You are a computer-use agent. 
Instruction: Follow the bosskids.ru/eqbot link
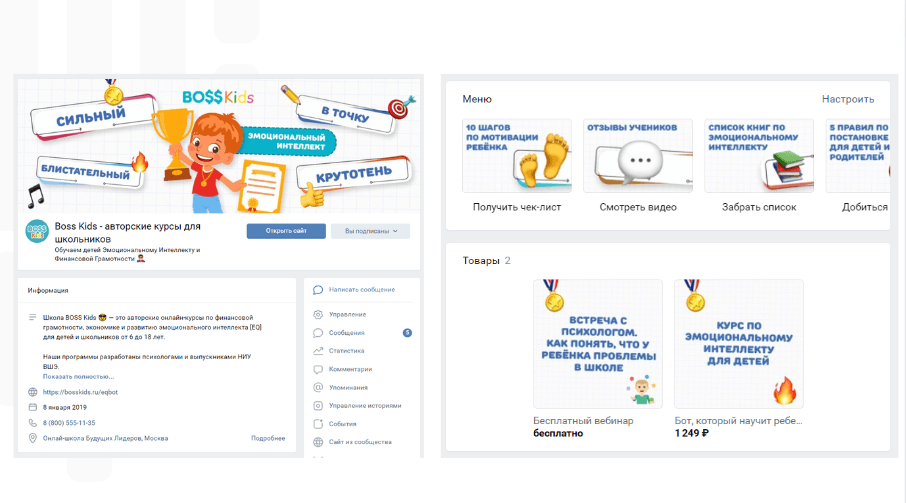point(80,392)
